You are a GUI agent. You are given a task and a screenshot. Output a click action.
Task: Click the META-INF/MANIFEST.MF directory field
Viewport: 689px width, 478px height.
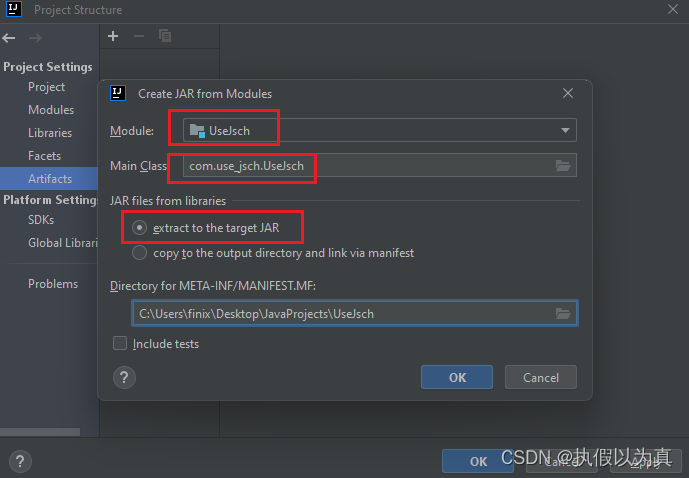tap(355, 314)
